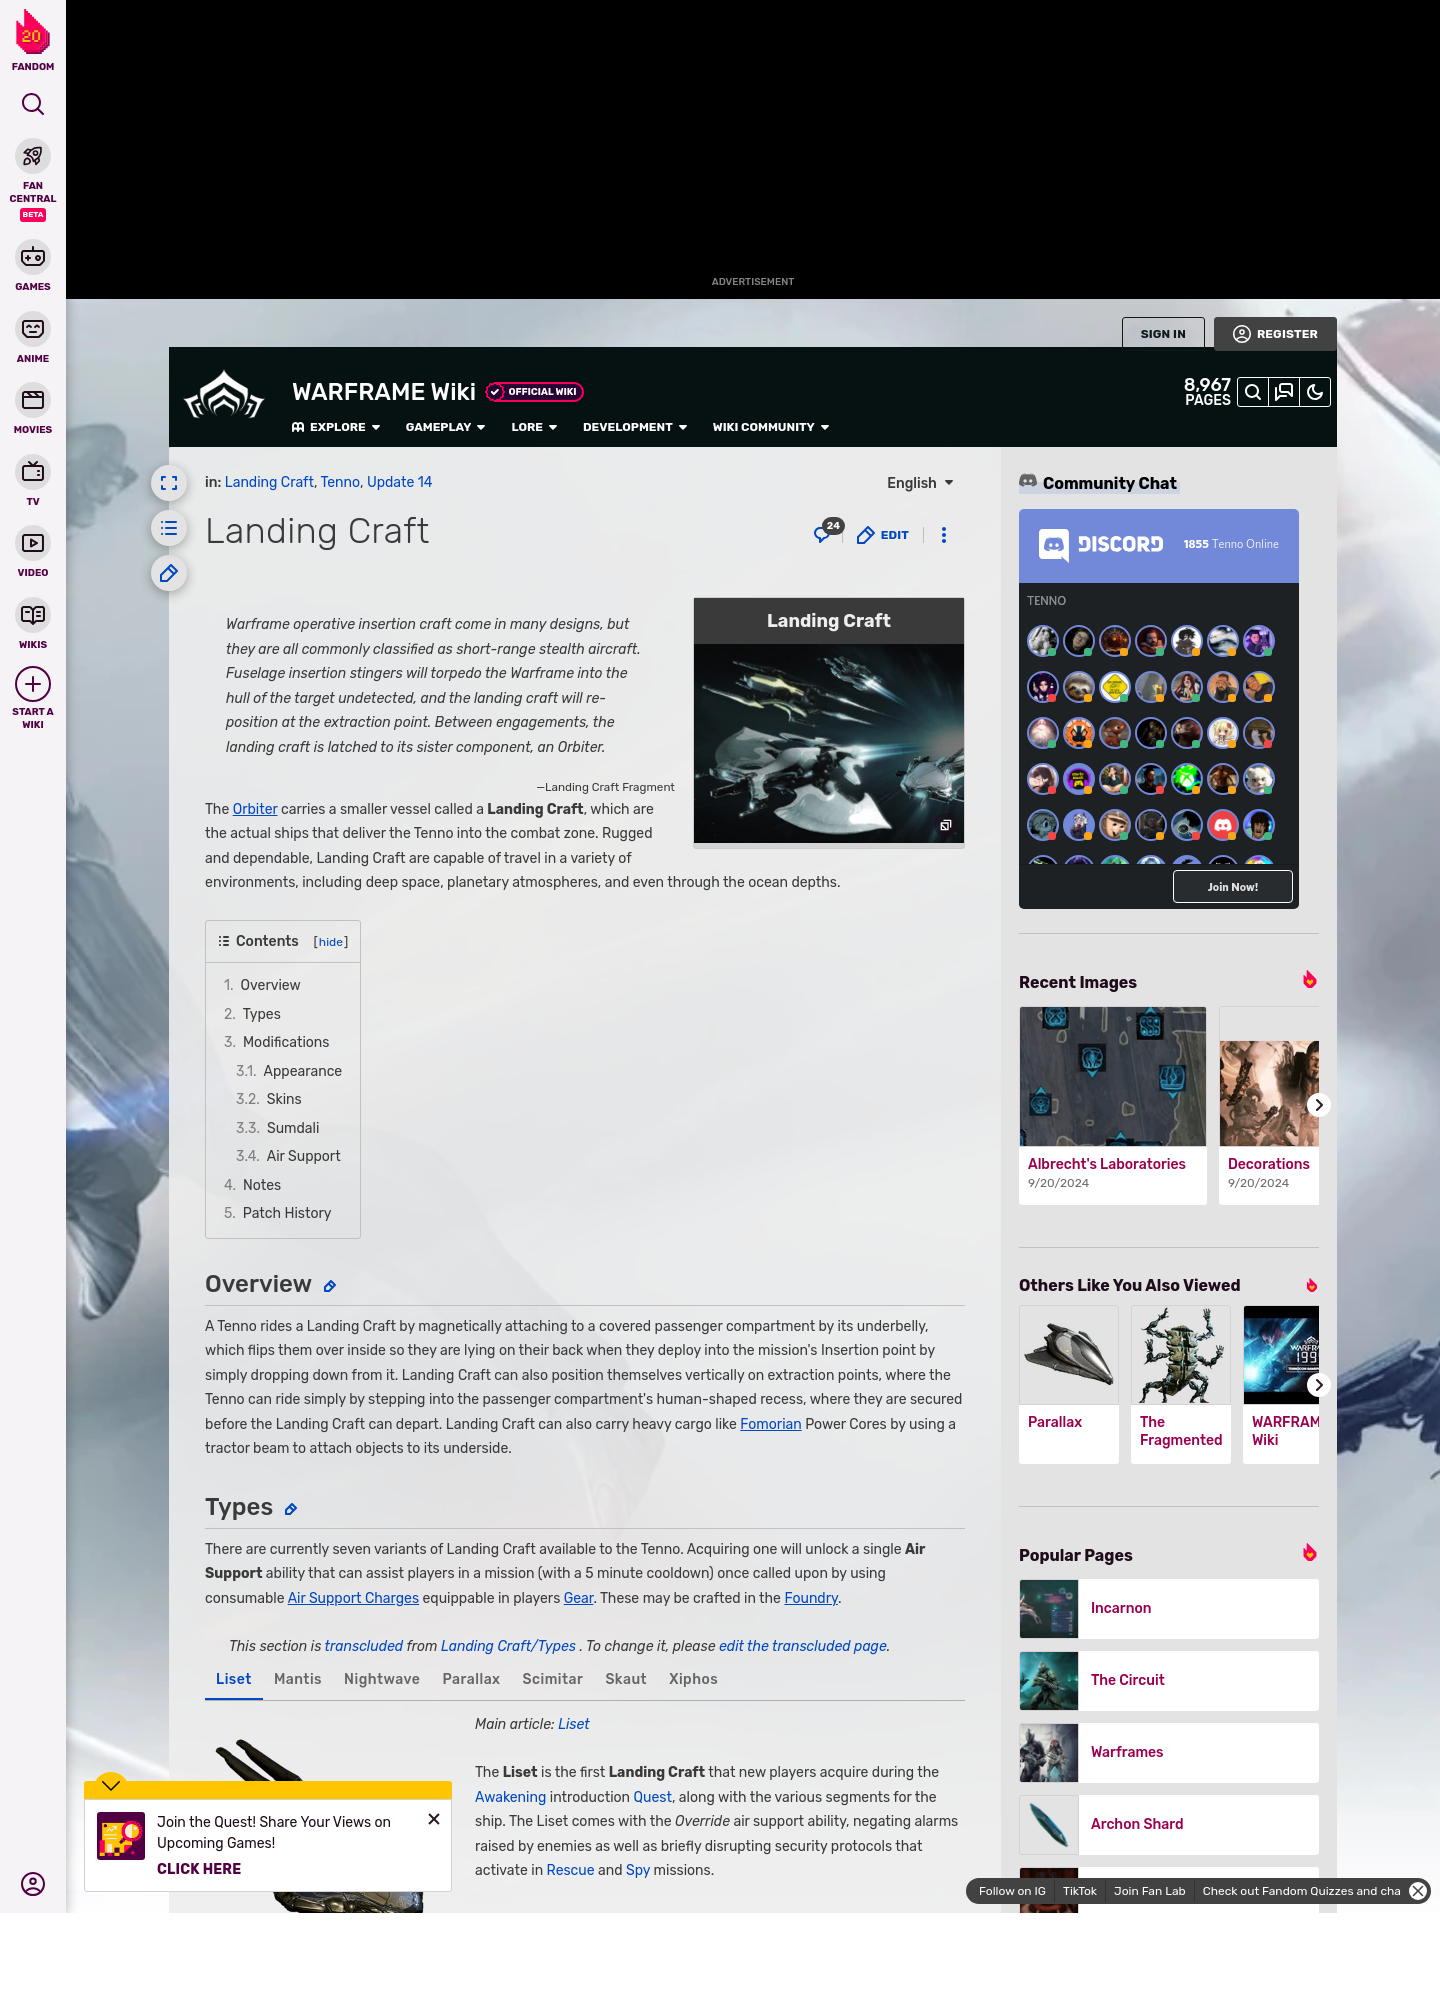Expand the Explore menu
Viewport: 1440px width, 2000px height.
point(336,427)
